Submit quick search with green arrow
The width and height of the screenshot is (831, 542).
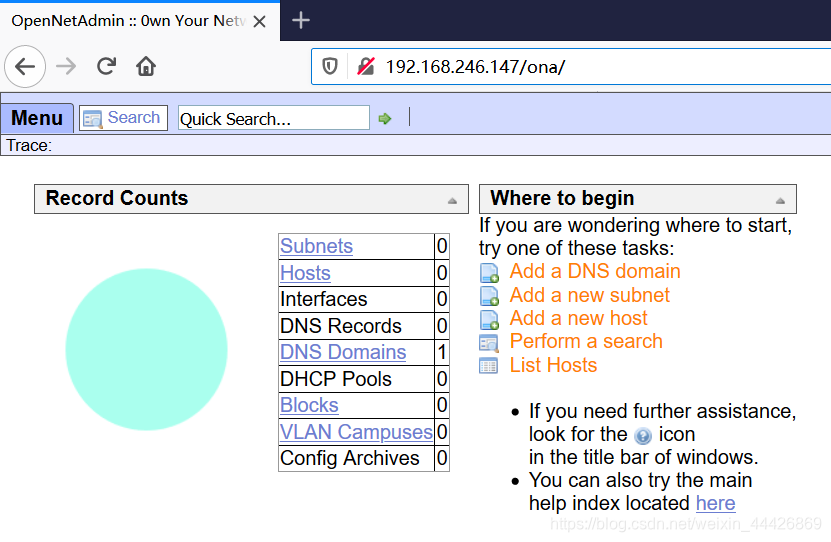[385, 119]
